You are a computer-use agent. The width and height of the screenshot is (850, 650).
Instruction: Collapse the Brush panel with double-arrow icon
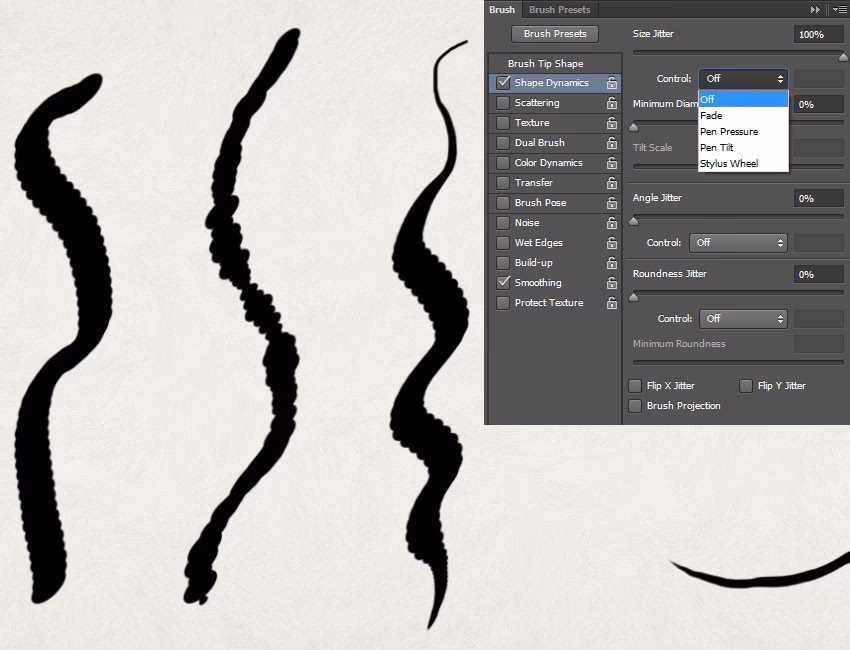[x=814, y=9]
